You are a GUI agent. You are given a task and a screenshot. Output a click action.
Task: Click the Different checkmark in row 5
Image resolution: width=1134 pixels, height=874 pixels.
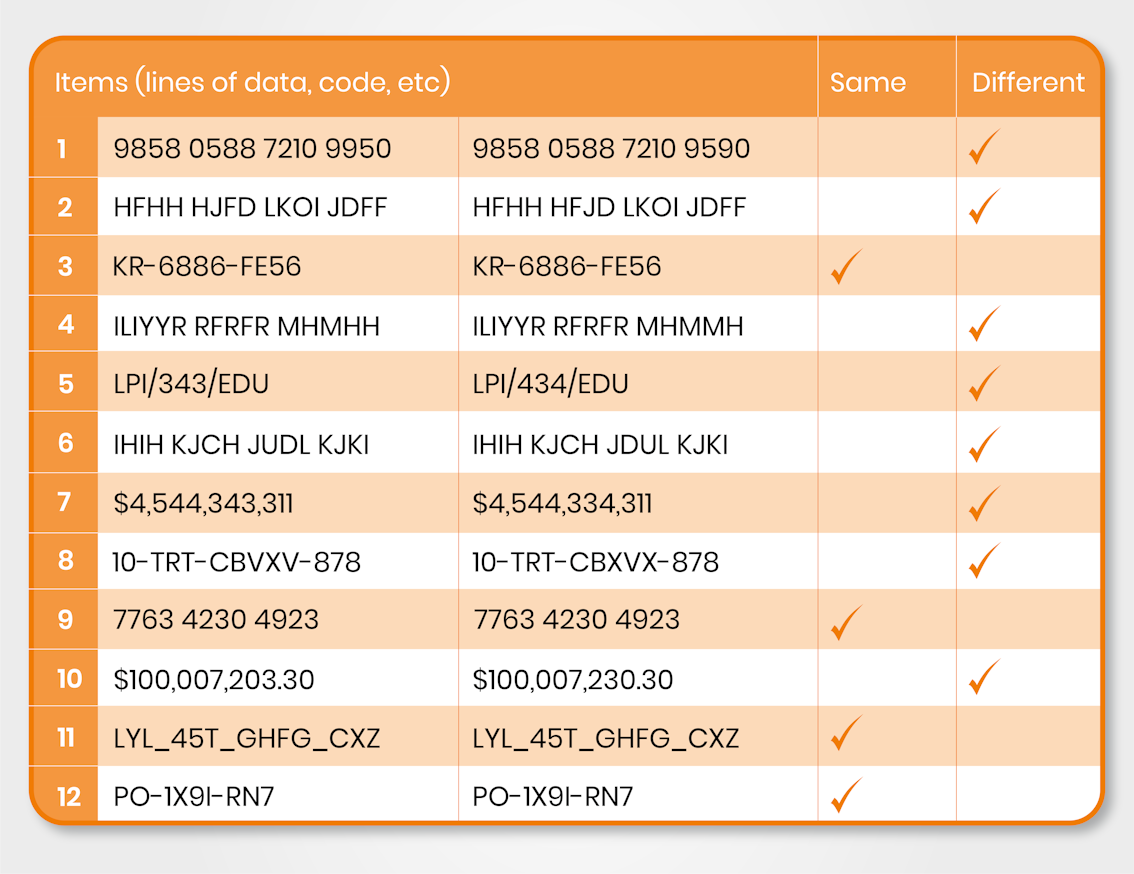click(984, 383)
